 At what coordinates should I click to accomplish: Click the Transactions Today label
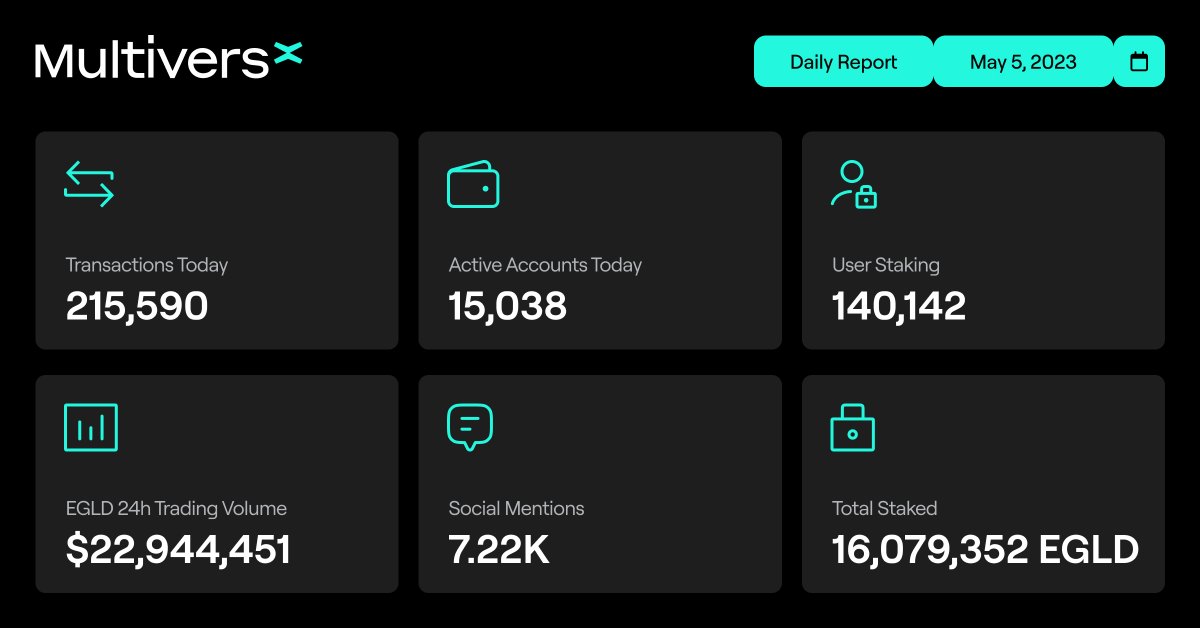tap(147, 265)
